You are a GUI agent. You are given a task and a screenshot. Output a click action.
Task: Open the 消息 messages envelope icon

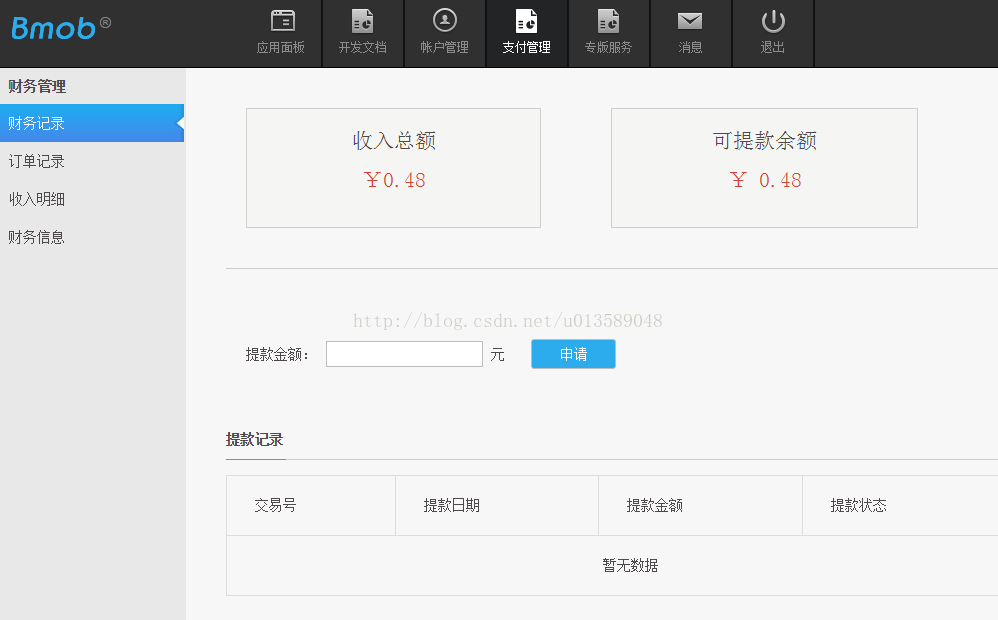point(690,33)
